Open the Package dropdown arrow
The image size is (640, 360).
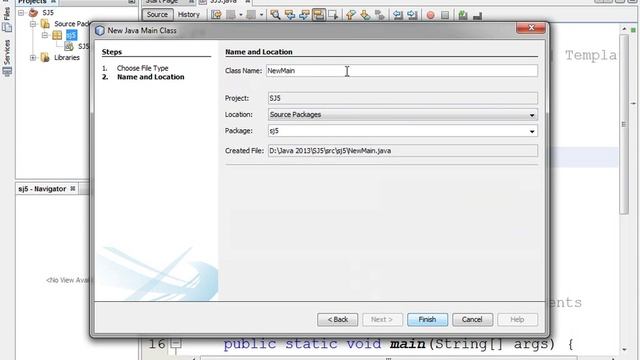[532, 131]
